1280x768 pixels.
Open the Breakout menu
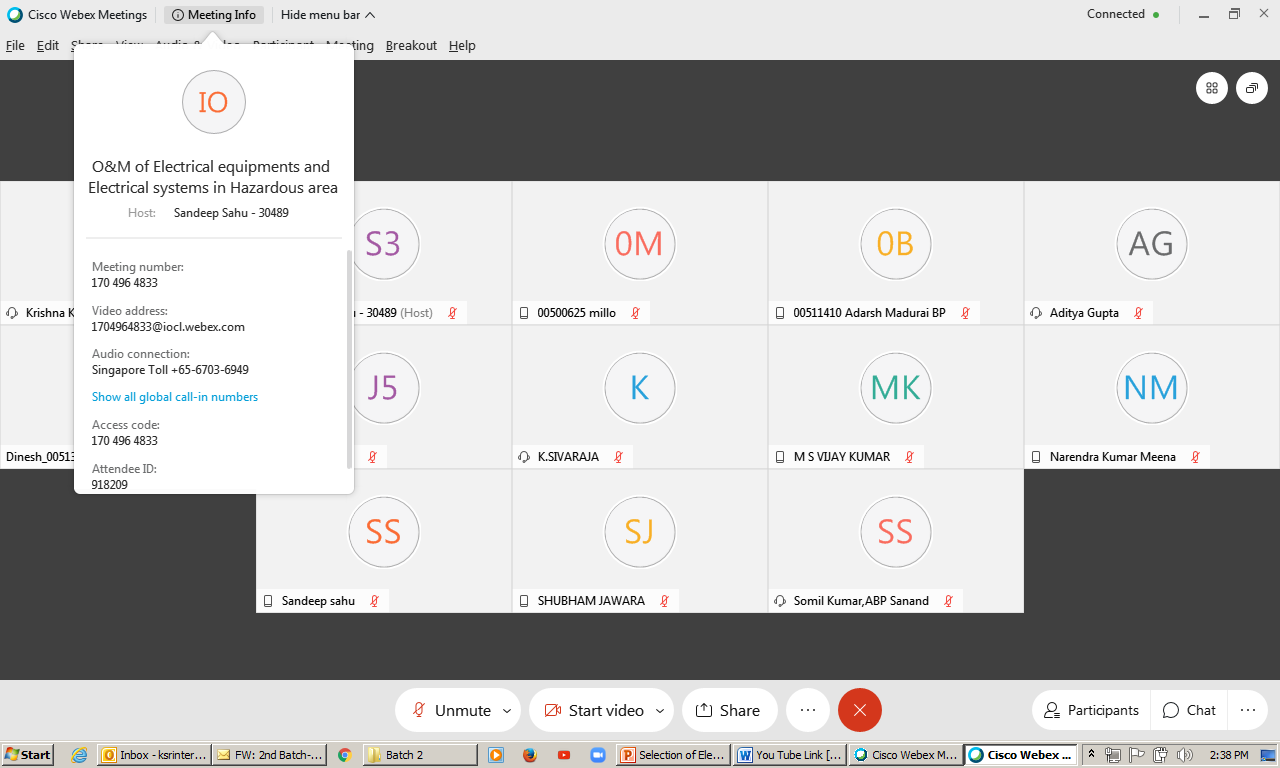[411, 45]
